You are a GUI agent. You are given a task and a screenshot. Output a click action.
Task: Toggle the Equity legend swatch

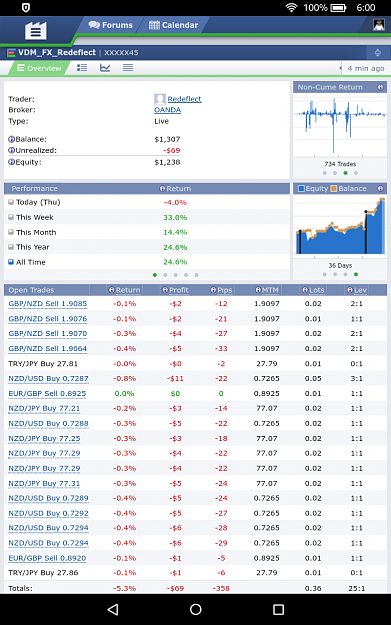(301, 189)
